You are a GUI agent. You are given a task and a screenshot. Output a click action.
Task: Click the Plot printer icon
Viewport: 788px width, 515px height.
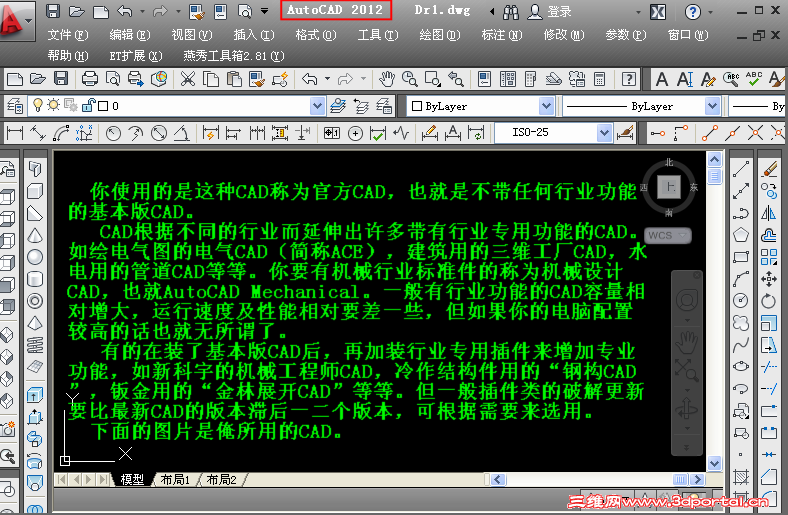[x=89, y=79]
